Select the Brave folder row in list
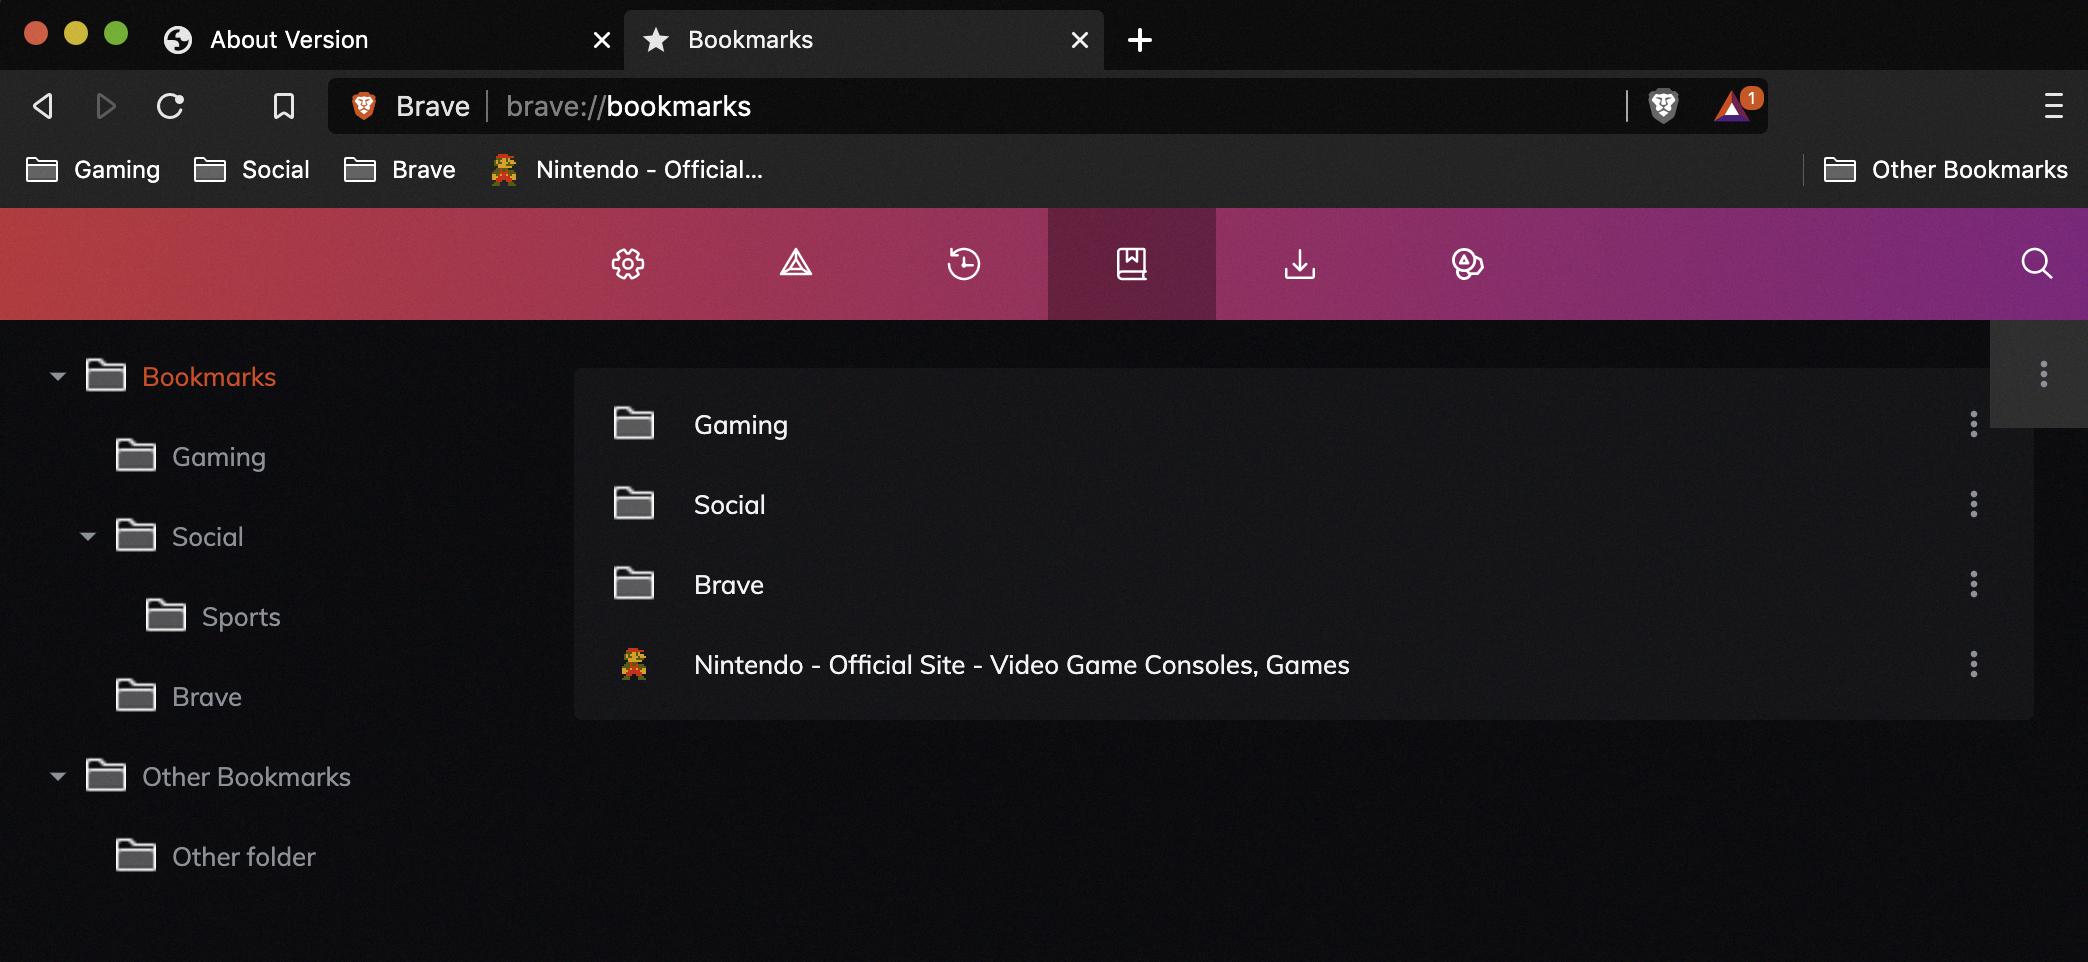Image resolution: width=2088 pixels, height=962 pixels. coord(1304,584)
